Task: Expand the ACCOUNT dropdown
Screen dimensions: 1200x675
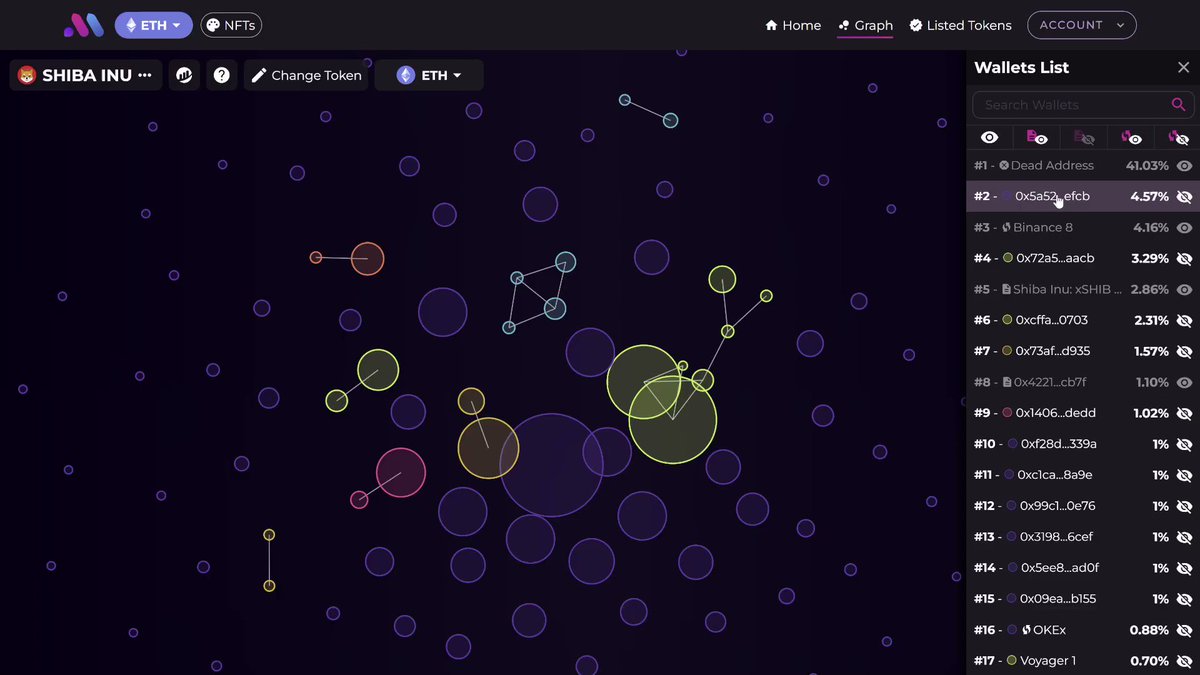Action: click(x=1081, y=25)
